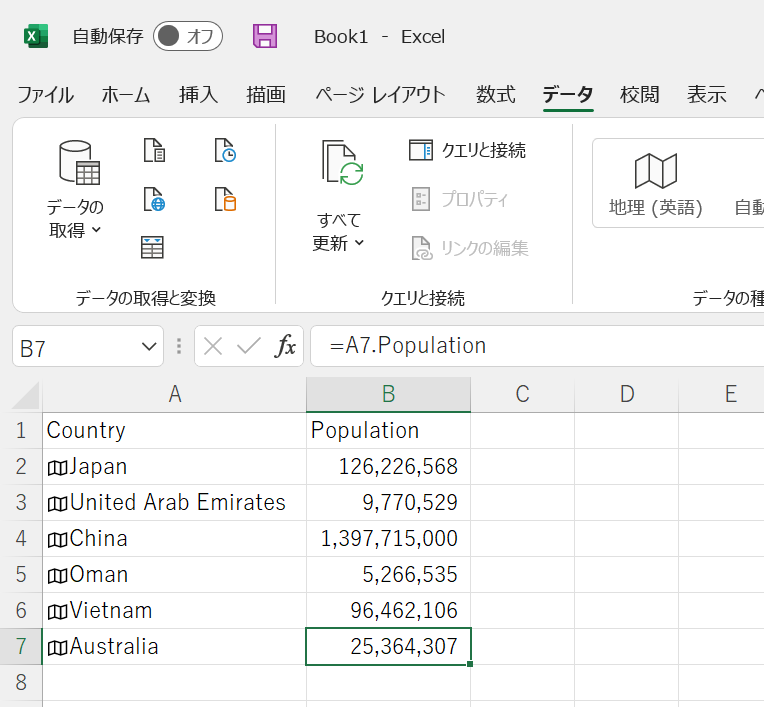Select the Country header cell

coord(174,431)
